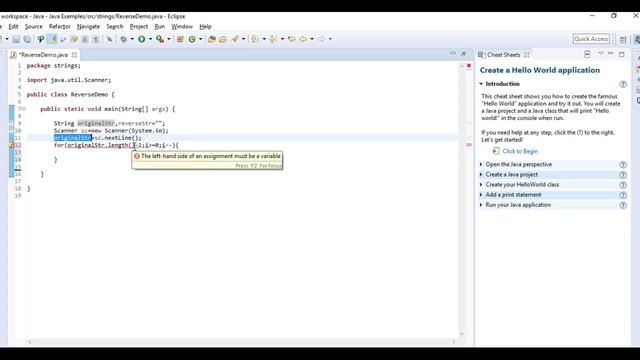Maximize the Cheat Sheets view
The image size is (640, 360).
[622, 54]
